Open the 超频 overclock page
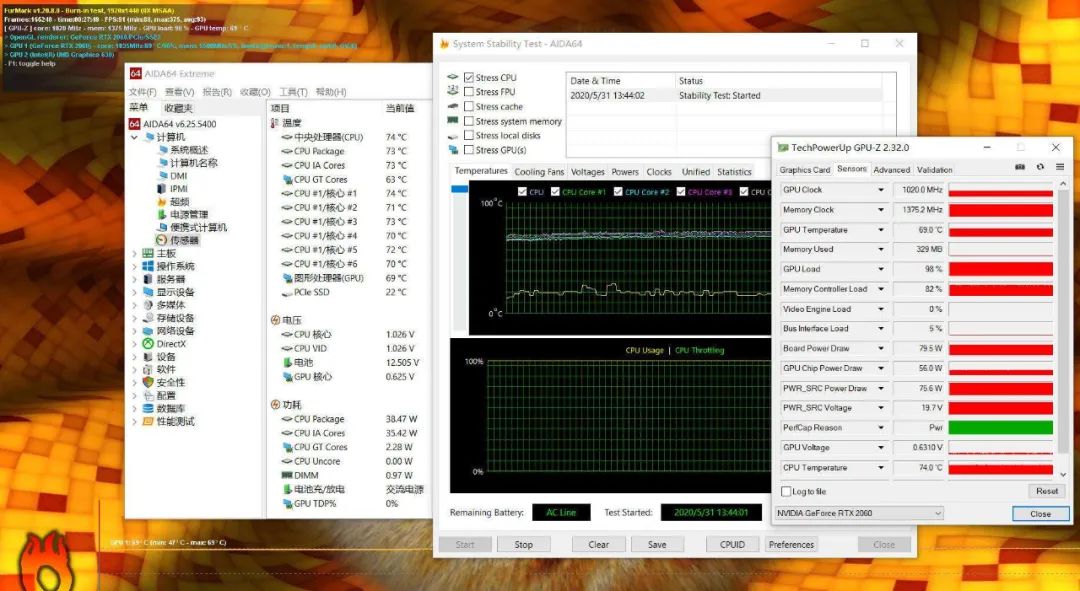This screenshot has width=1080, height=591. coord(179,201)
